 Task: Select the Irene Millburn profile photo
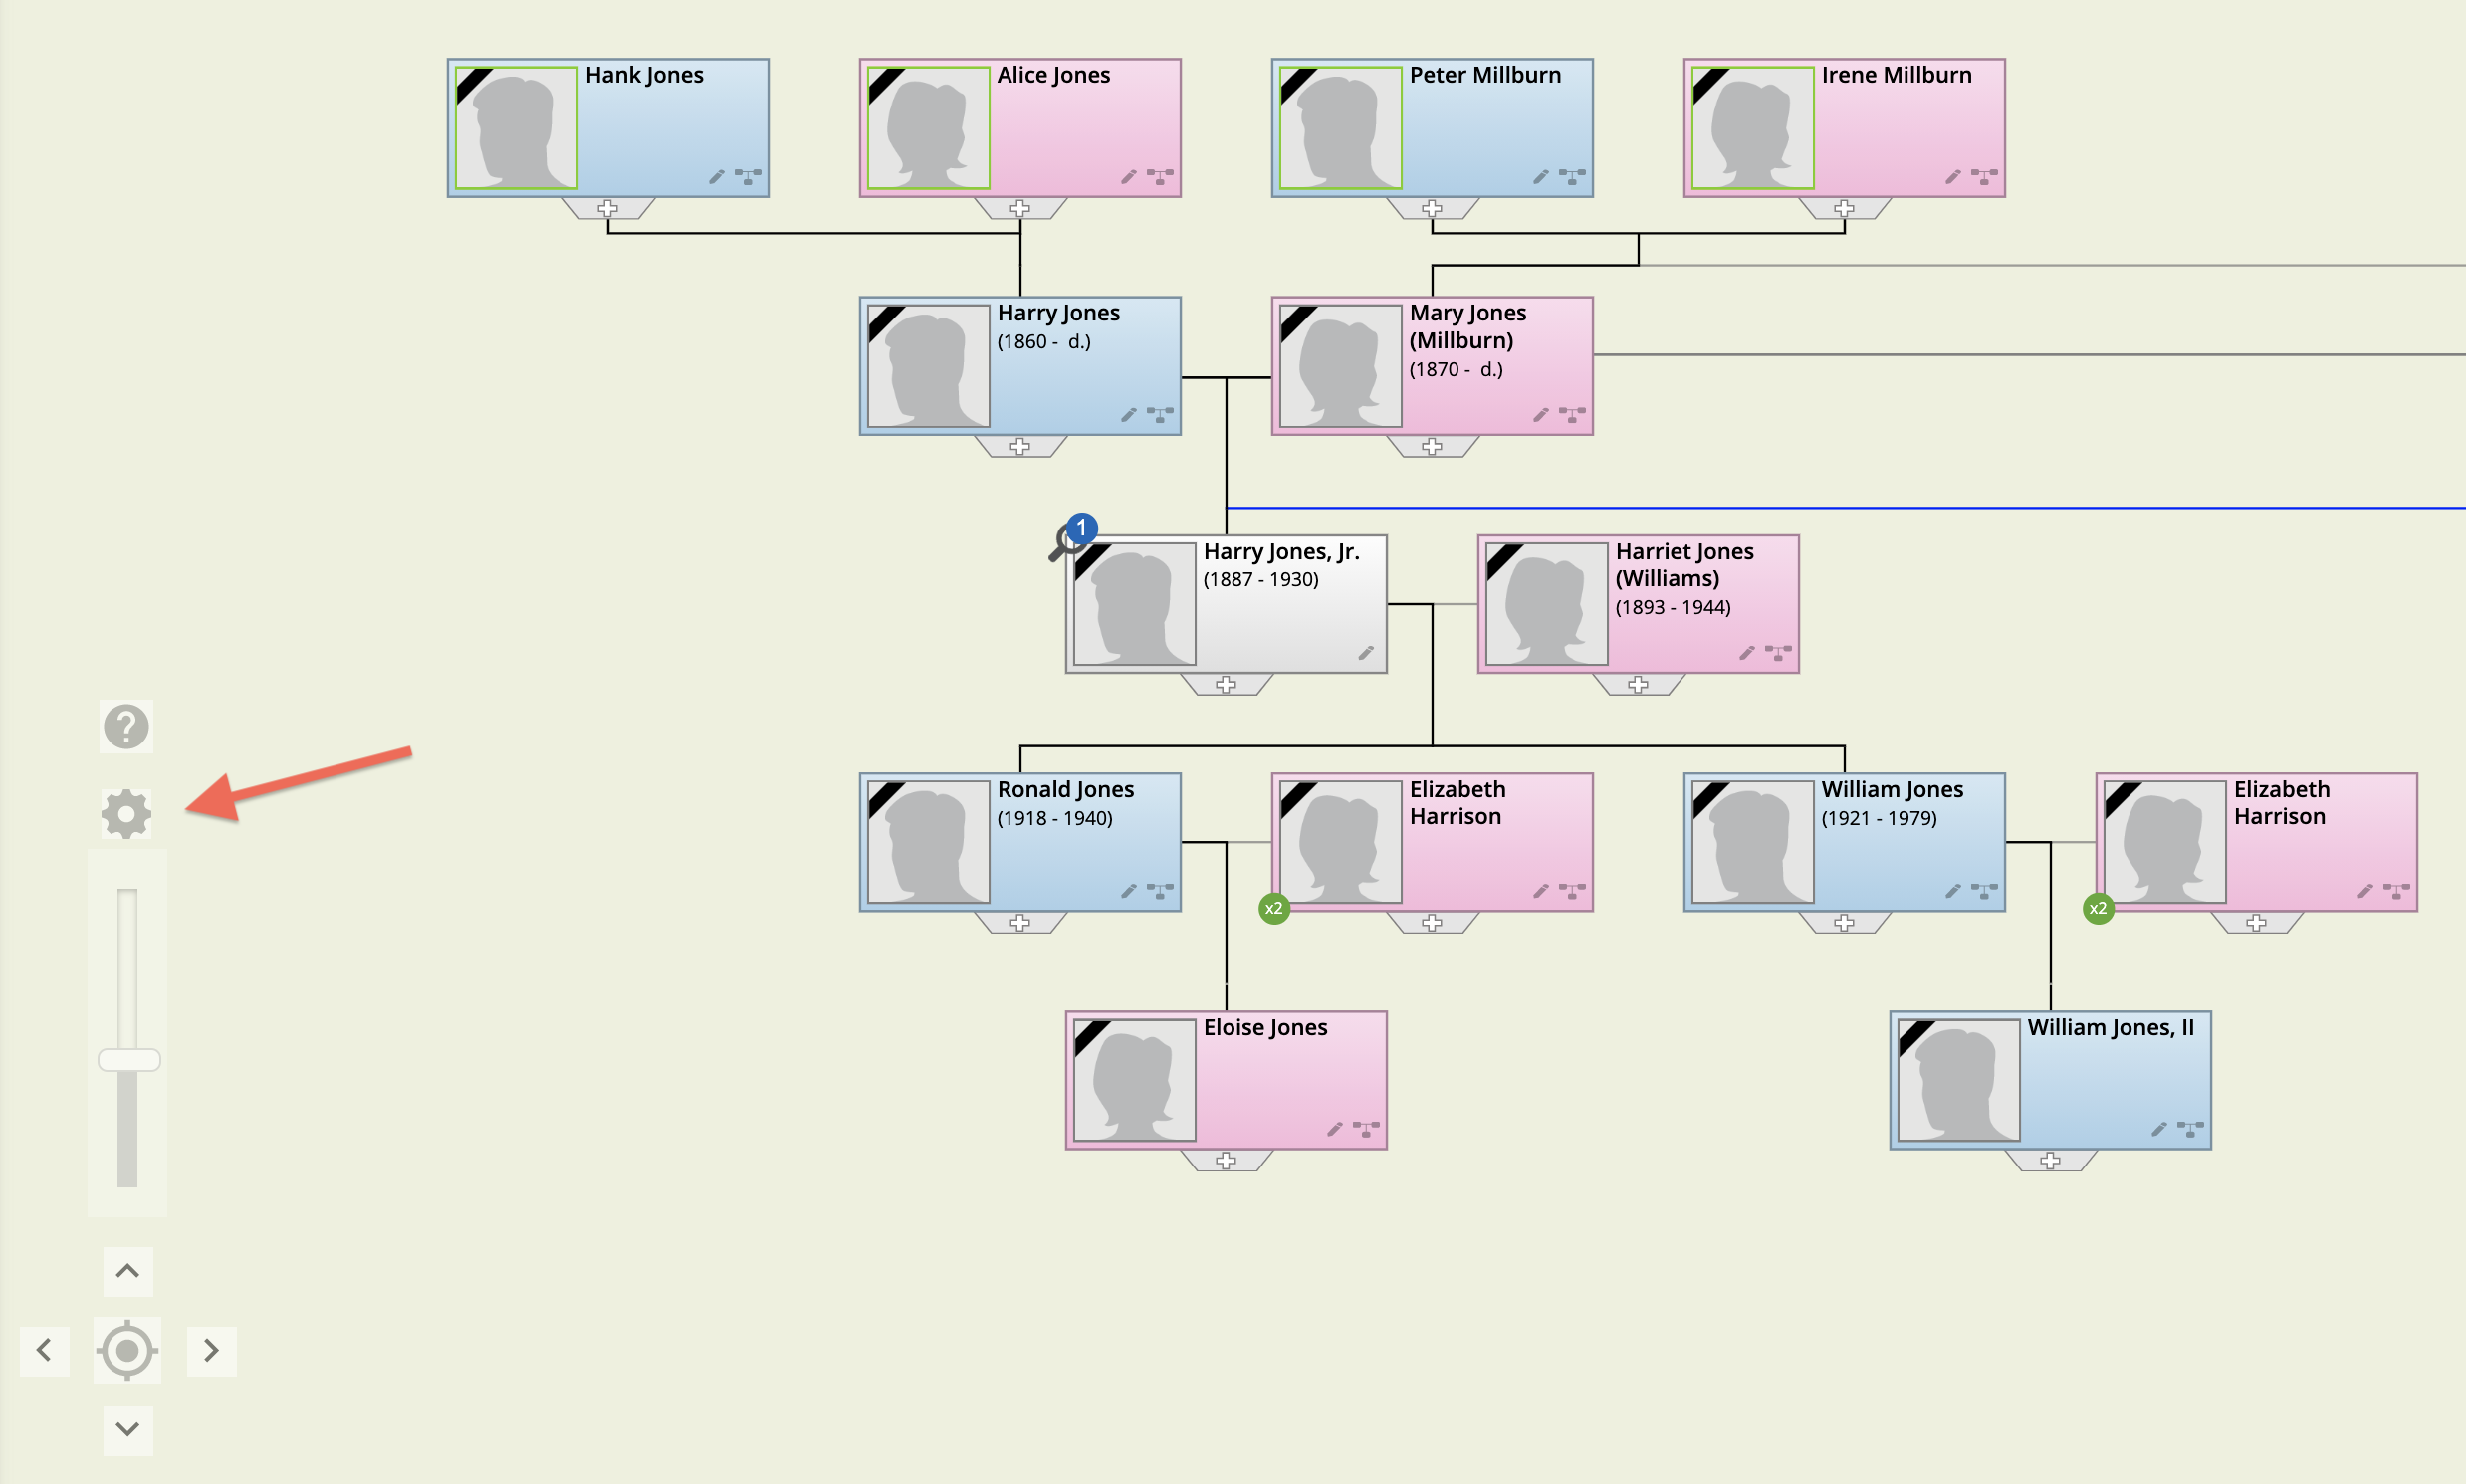tap(1752, 128)
